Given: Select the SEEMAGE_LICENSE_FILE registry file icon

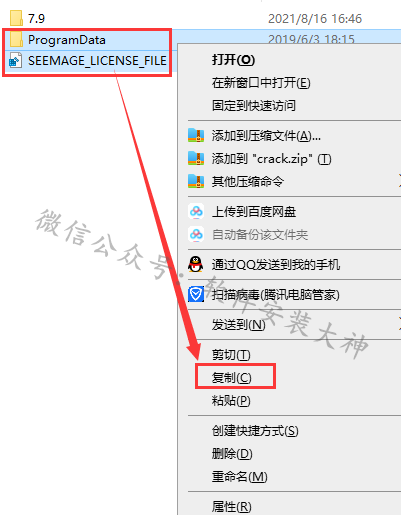Looking at the screenshot, I should click(x=15, y=61).
